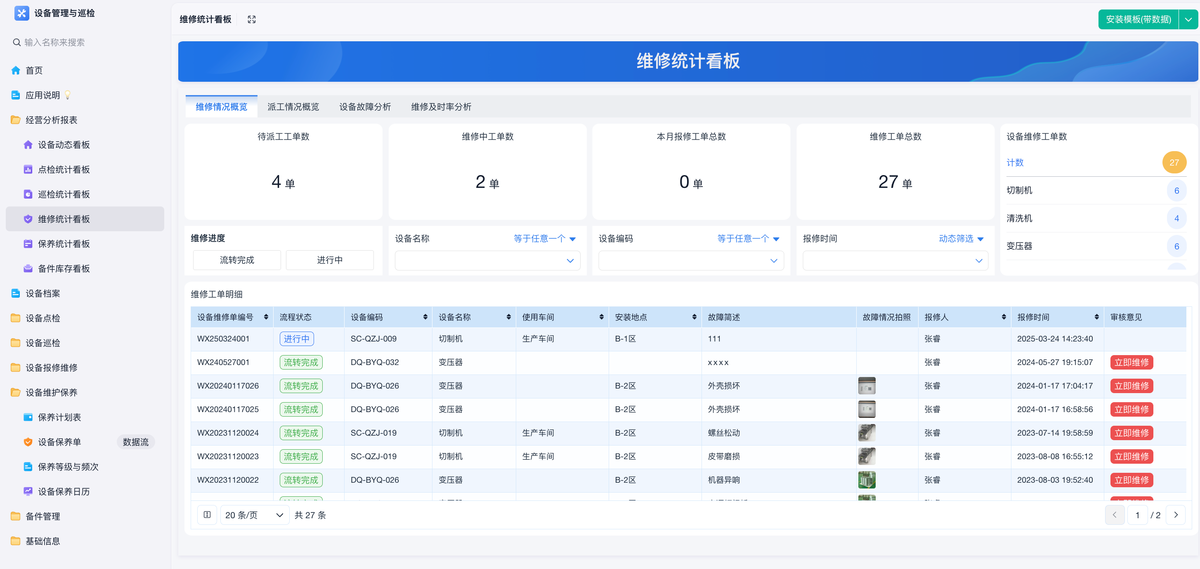Image resolution: width=1200 pixels, height=569 pixels.
Task: Toggle the 进行中 progress filter
Action: 329,260
